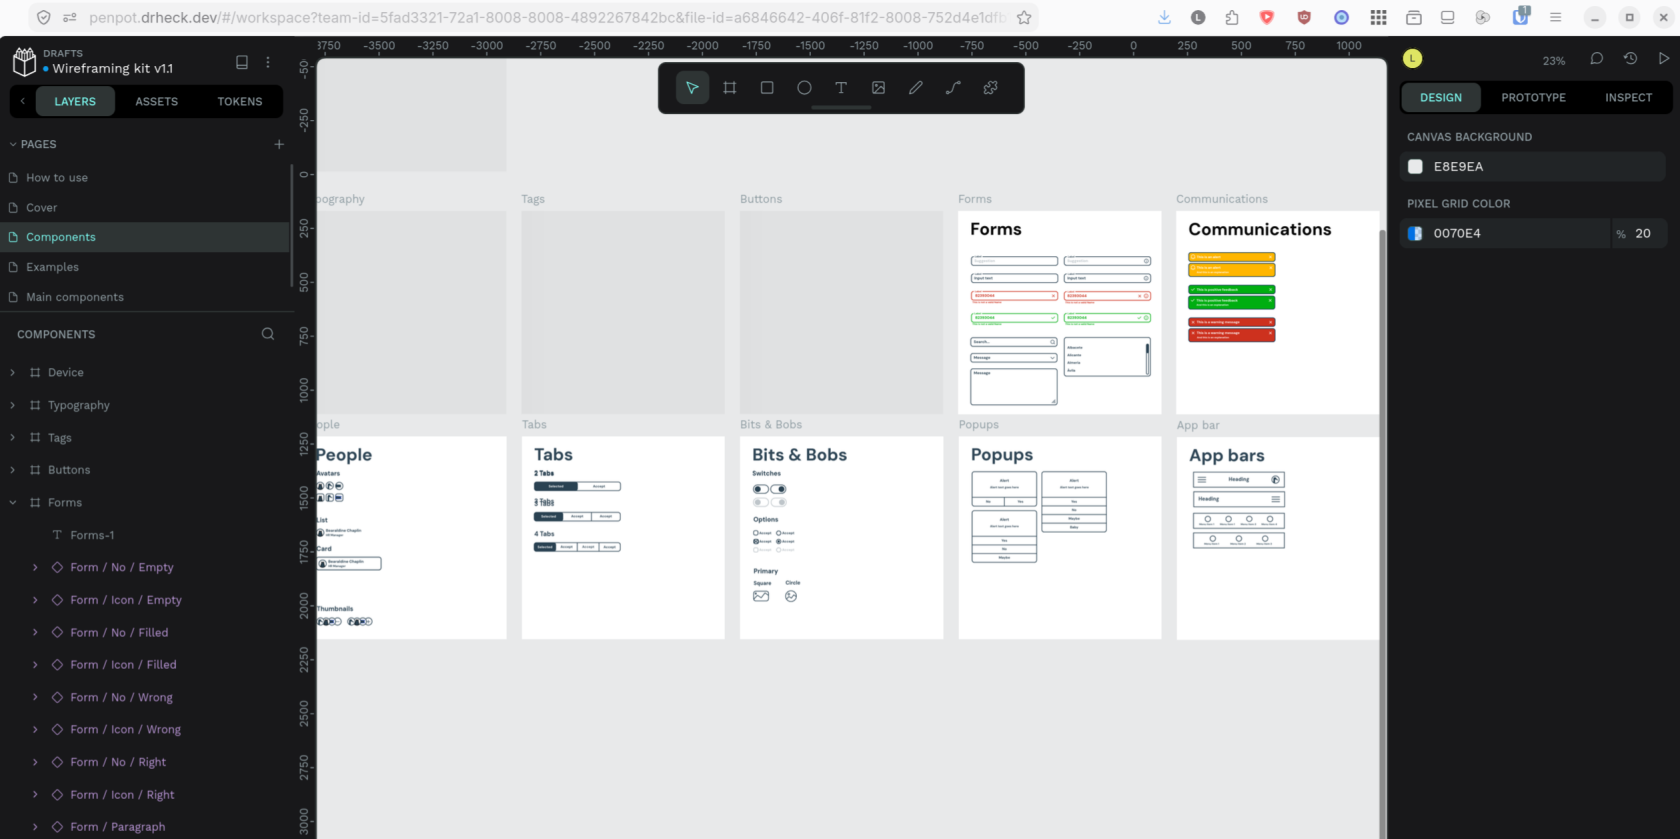1680x839 pixels.
Task: Select the Path curve tool
Action: [x=953, y=88]
